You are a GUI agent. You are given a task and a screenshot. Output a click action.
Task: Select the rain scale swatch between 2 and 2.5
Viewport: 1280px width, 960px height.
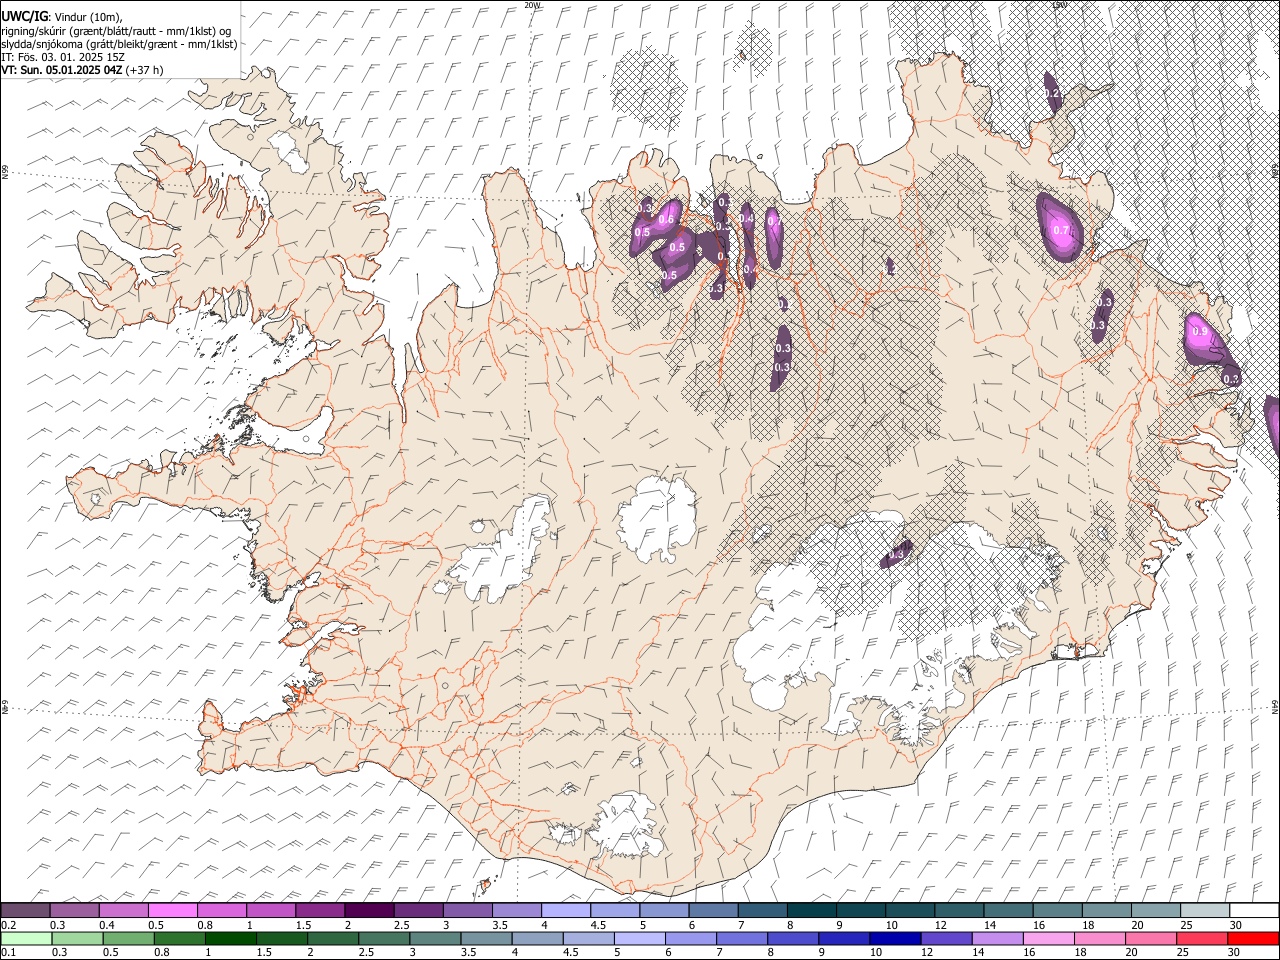(332, 939)
